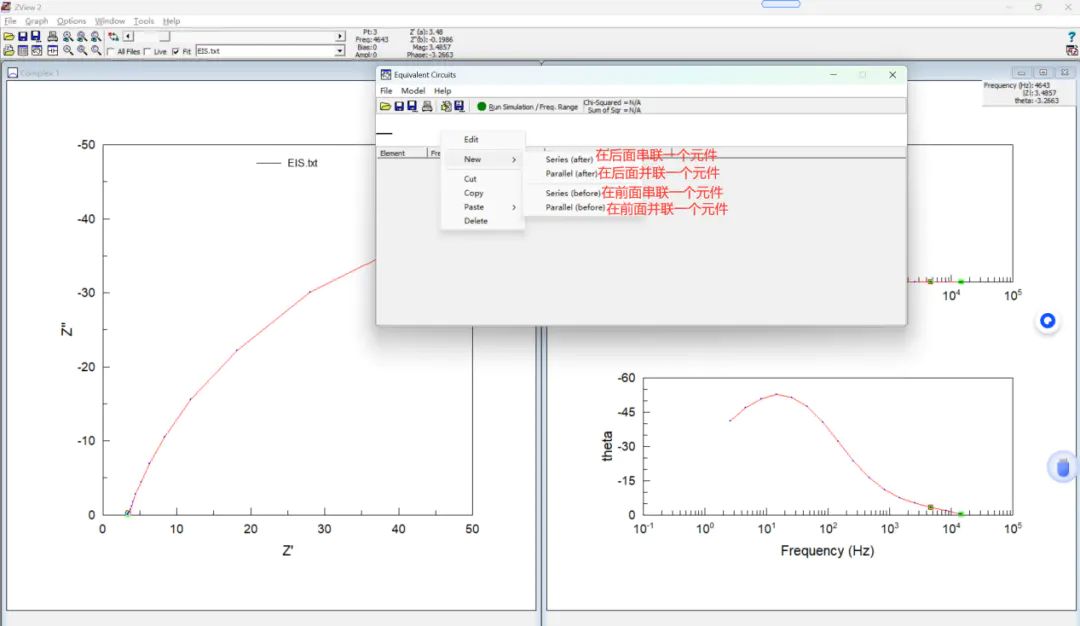Click the Element column header
The image size is (1080, 626).
point(402,153)
